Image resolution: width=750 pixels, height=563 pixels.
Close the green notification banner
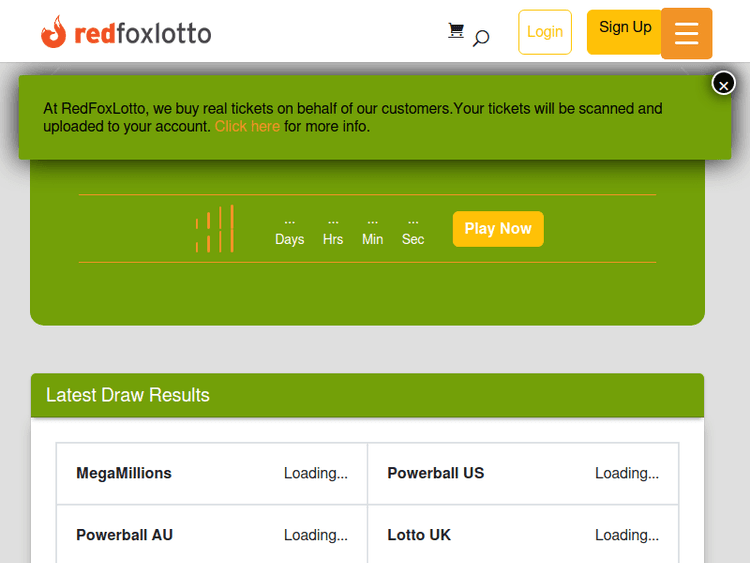tap(723, 84)
